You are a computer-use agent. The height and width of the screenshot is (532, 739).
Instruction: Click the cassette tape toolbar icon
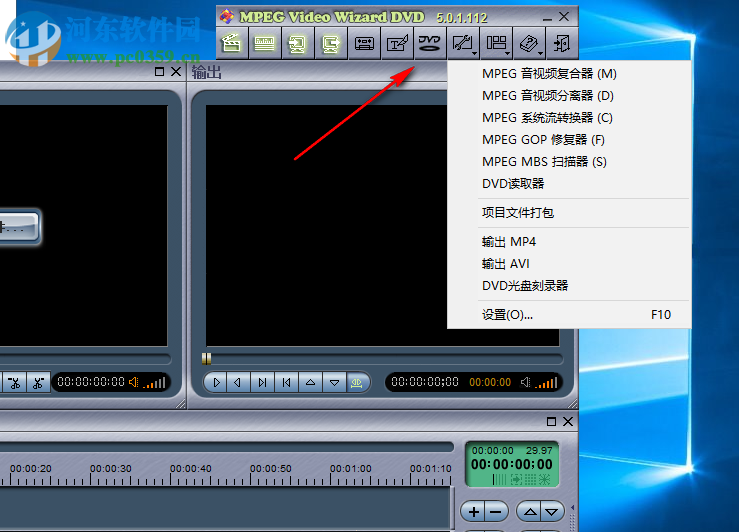point(364,43)
